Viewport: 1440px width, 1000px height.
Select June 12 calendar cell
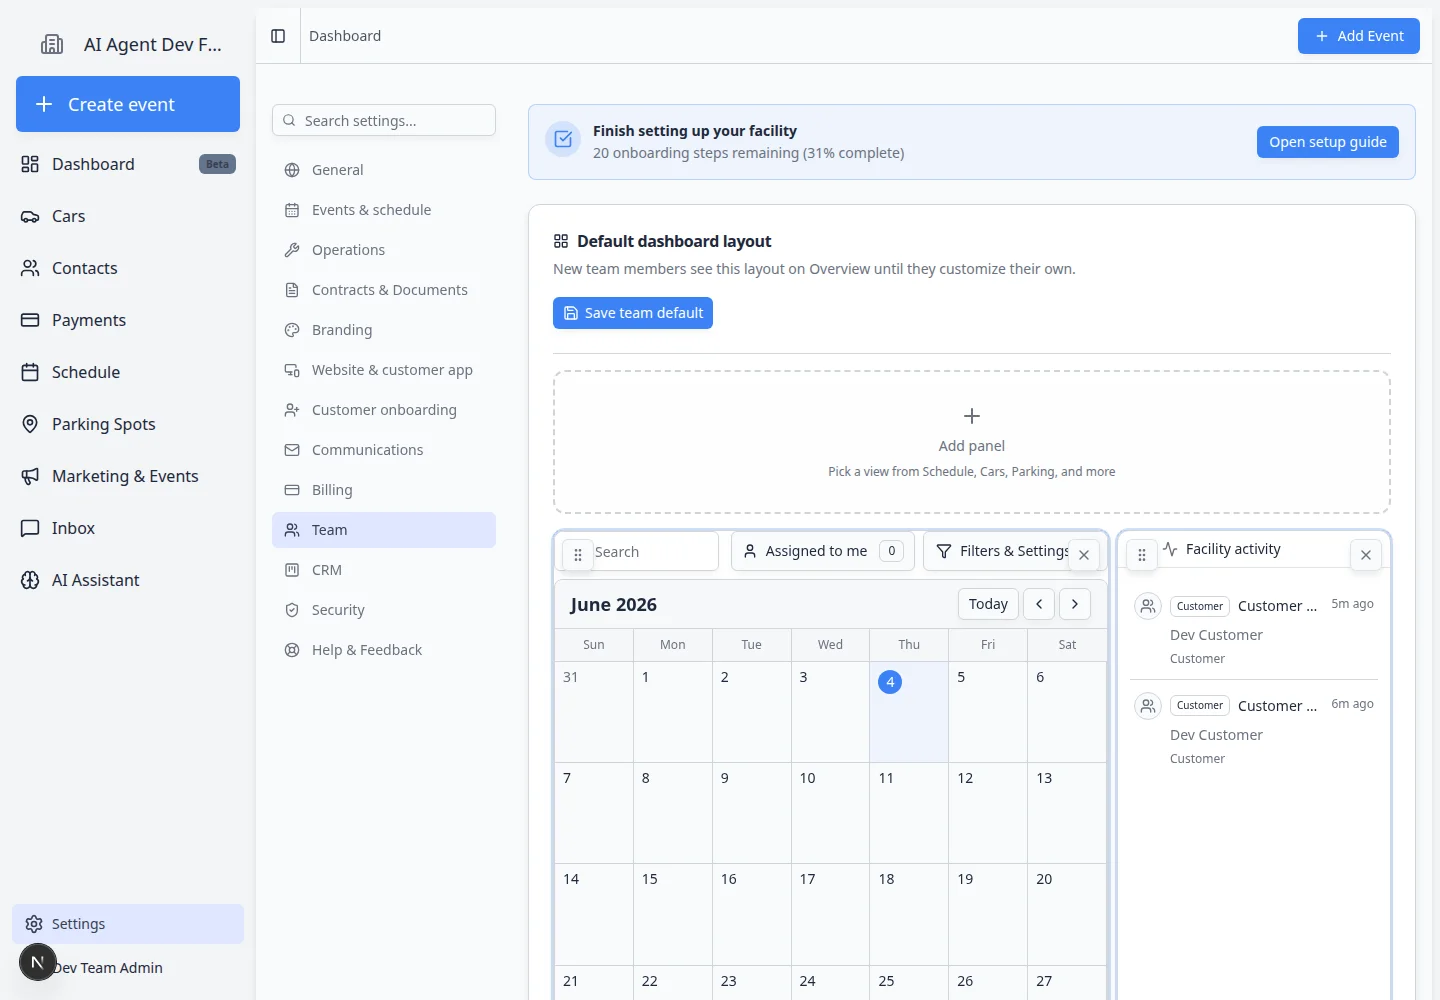(988, 813)
